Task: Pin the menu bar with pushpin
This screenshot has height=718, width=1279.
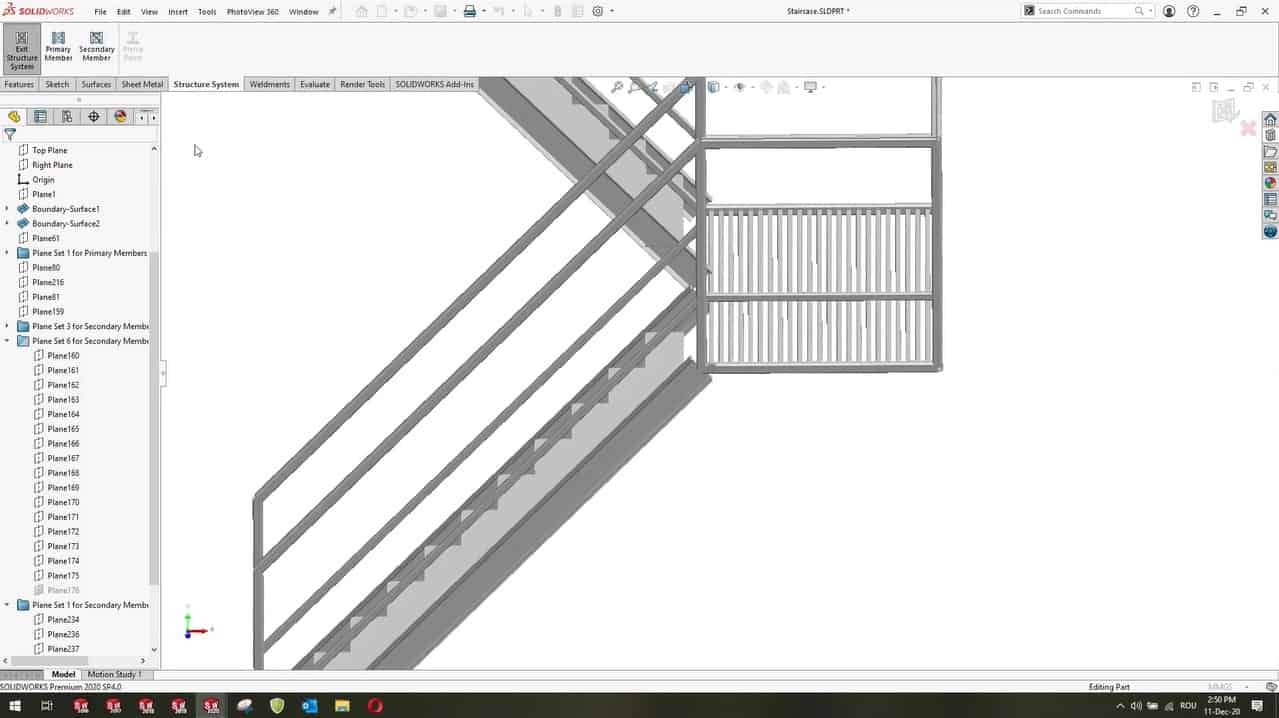Action: [333, 12]
